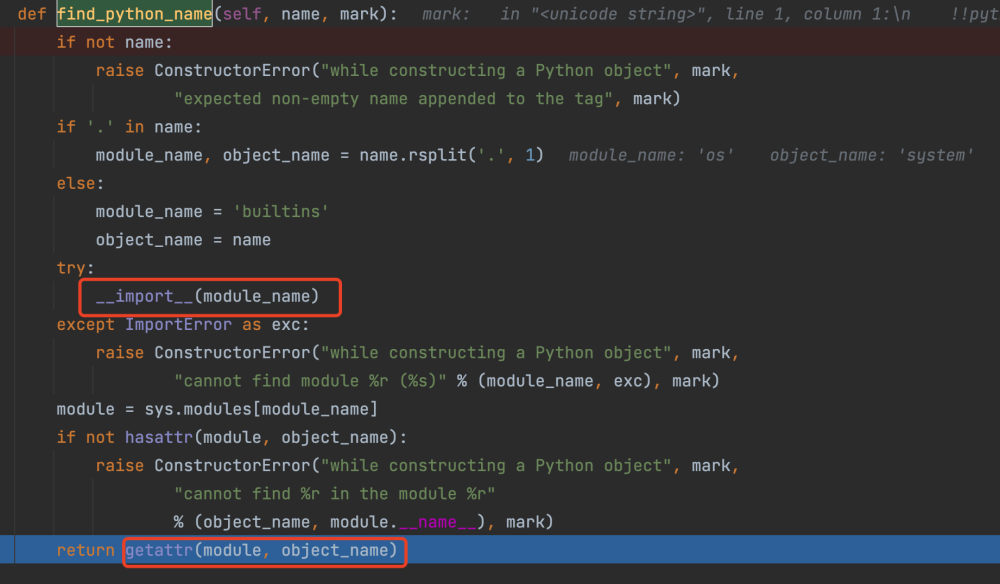Image resolution: width=1000 pixels, height=584 pixels.
Task: Click the try keyword
Action: pyautogui.click(x=75, y=268)
